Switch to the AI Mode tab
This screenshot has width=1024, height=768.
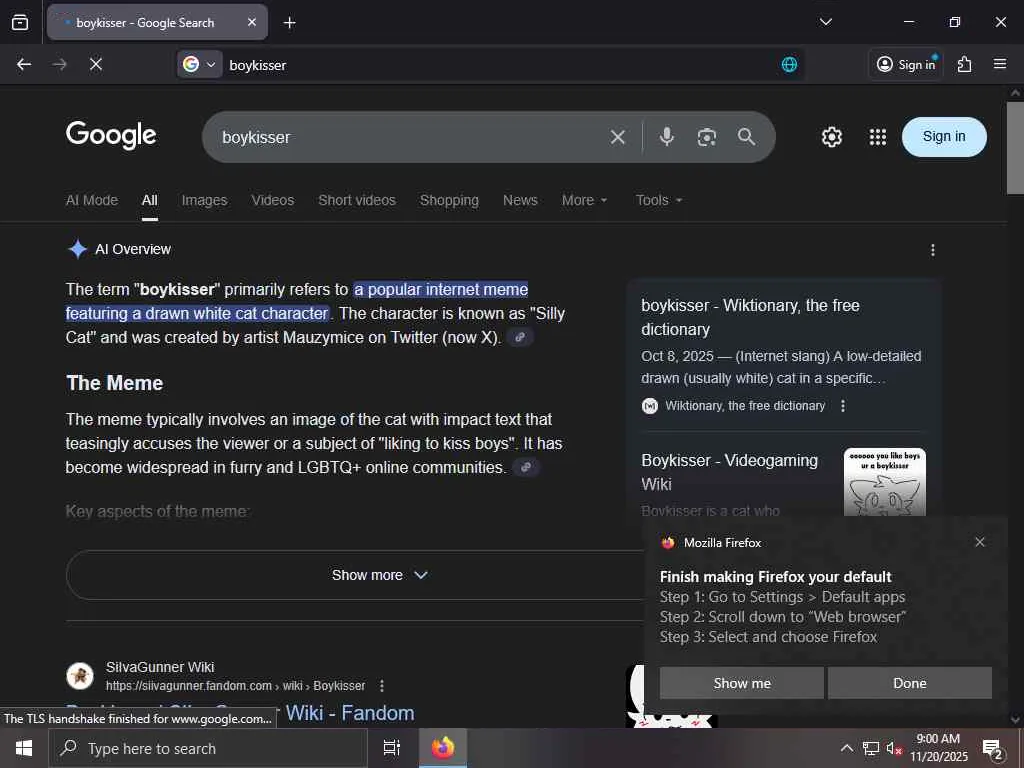pos(91,200)
